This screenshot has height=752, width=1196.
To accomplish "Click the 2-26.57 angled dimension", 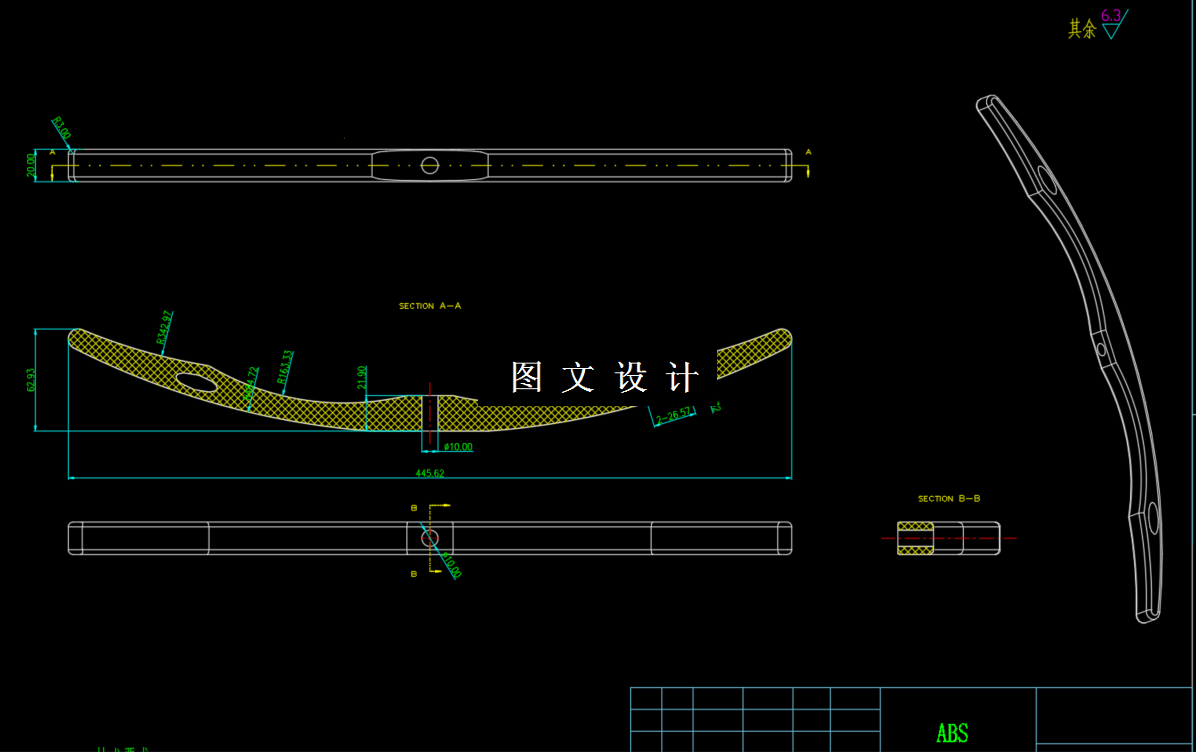I will pyautogui.click(x=674, y=416).
